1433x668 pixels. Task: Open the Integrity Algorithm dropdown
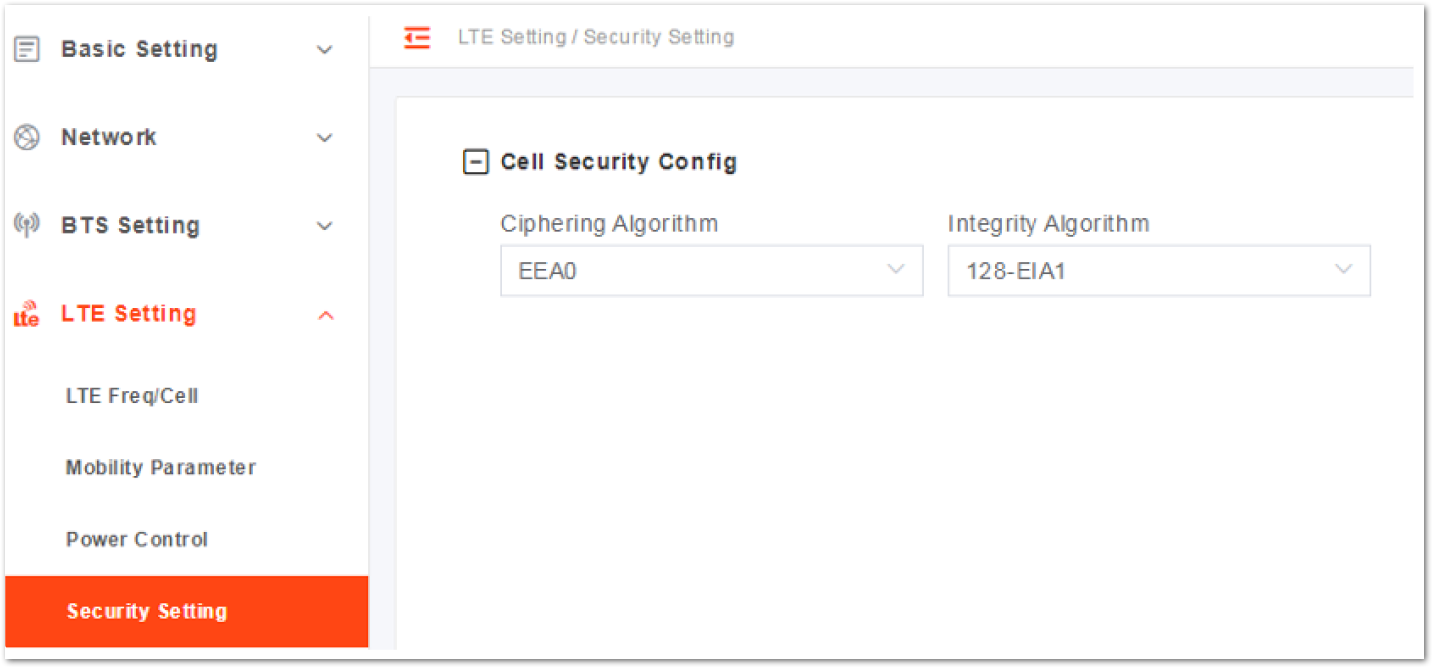coord(1159,270)
